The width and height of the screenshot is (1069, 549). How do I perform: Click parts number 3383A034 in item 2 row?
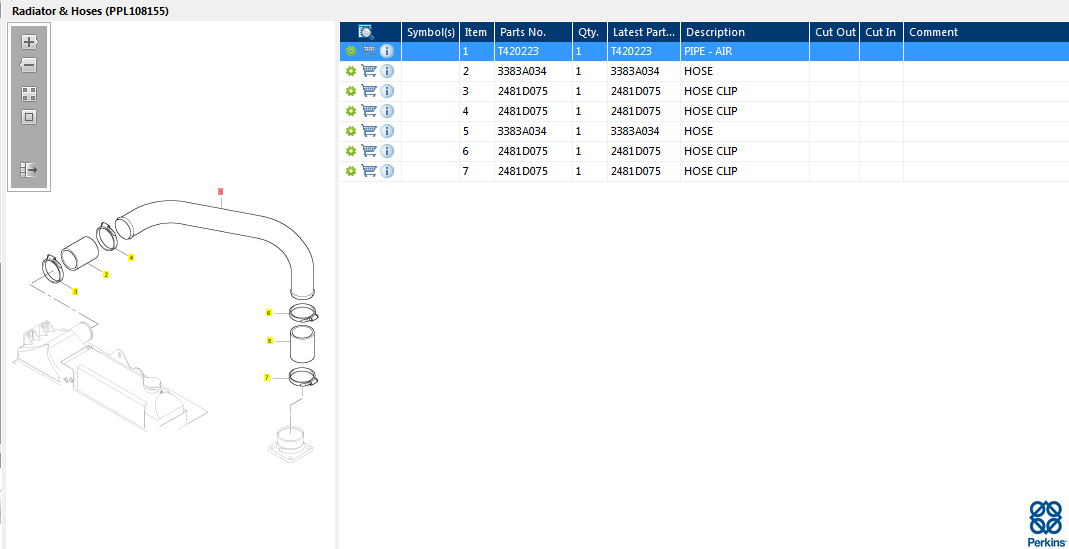pyautogui.click(x=522, y=71)
